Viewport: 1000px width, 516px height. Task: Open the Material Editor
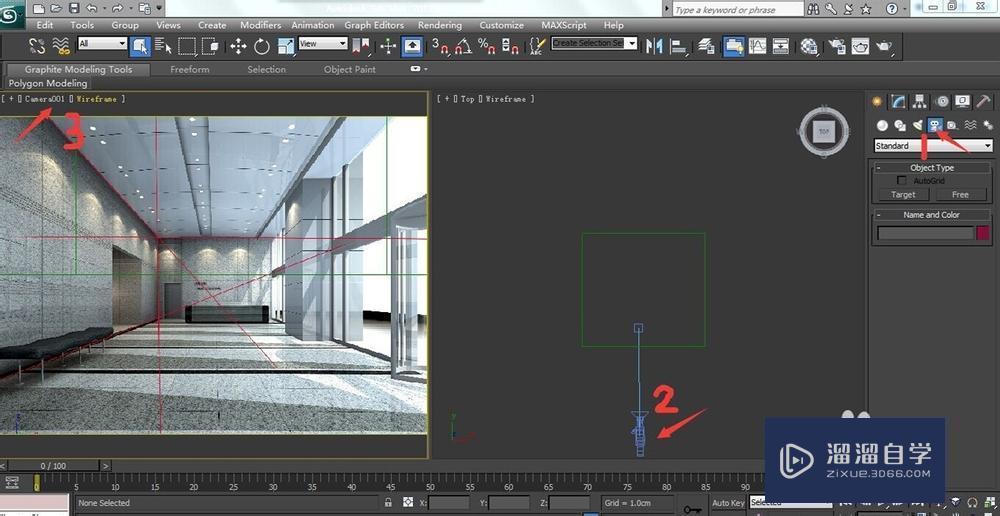tap(809, 46)
